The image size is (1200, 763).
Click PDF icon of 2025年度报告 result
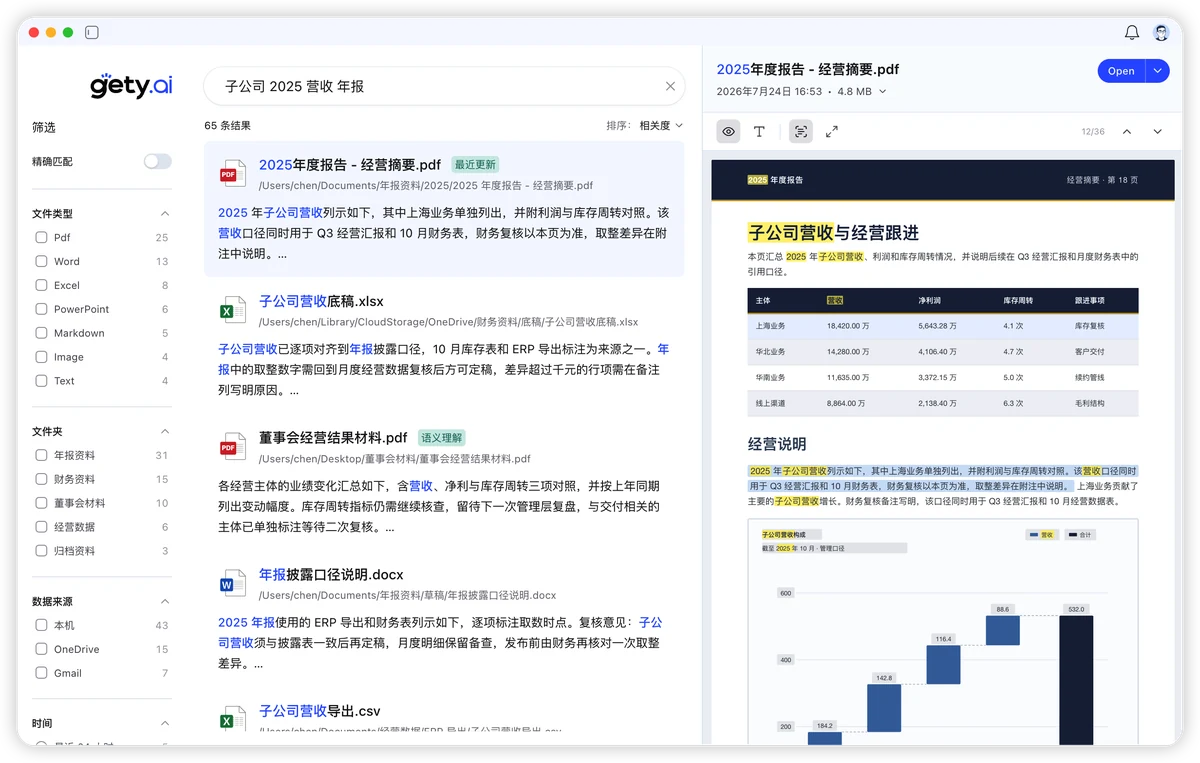coord(233,173)
